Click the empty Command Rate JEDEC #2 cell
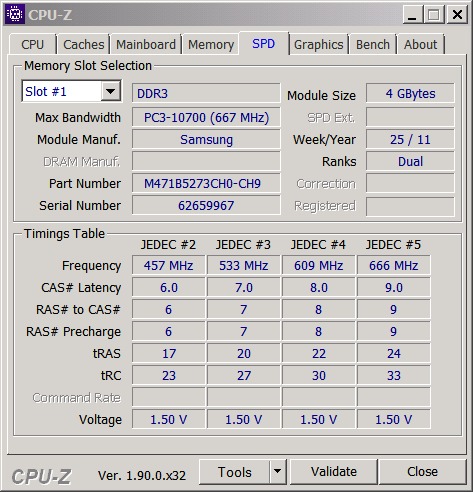 click(x=168, y=397)
